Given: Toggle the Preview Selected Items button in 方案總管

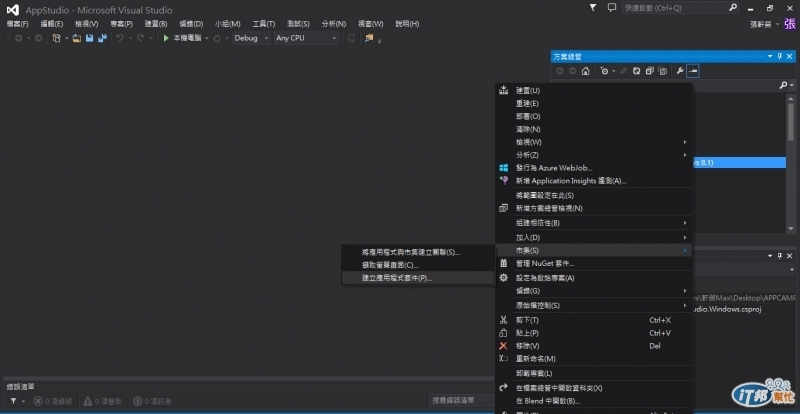Looking at the screenshot, I should (692, 71).
